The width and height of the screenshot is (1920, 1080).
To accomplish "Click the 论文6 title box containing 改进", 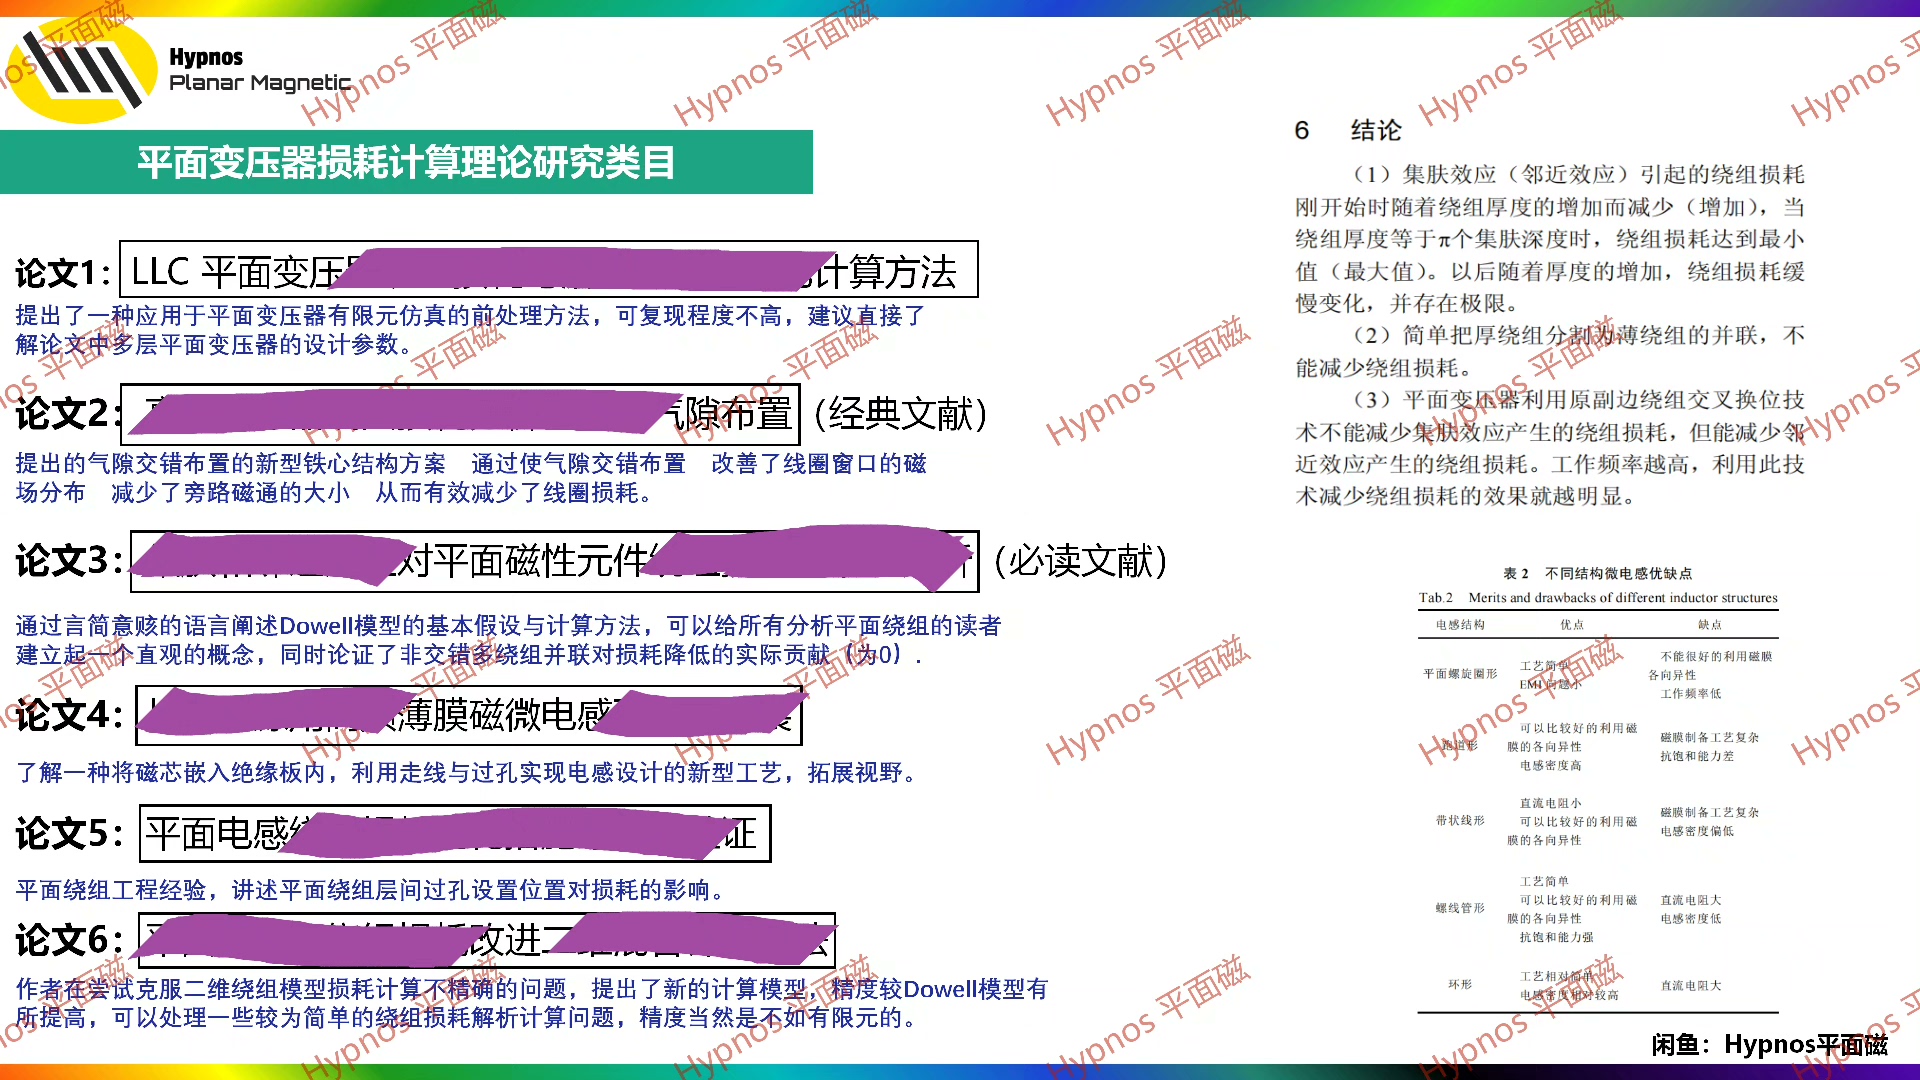I will tap(486, 940).
